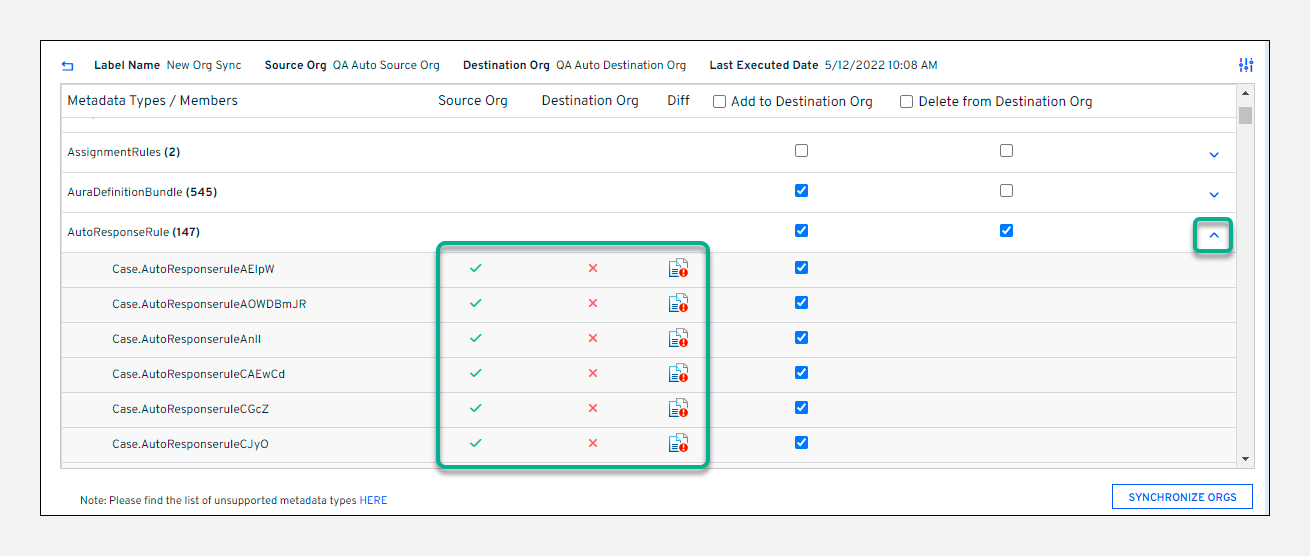Viewport: 1310px width, 556px height.
Task: Enable Add to Destination for AssignmentRules
Action: click(801, 151)
